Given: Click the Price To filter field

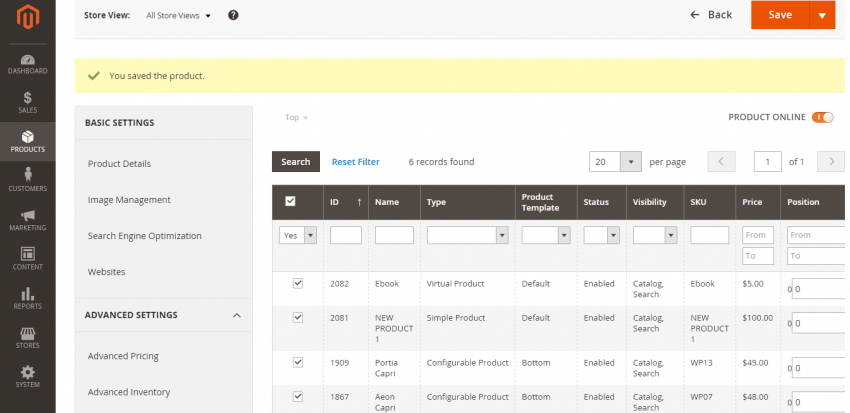Looking at the screenshot, I should (758, 256).
